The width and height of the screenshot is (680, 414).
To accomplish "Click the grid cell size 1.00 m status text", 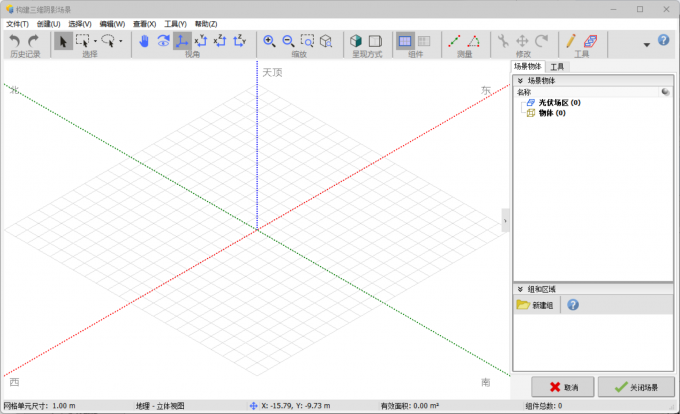I will click(39, 406).
